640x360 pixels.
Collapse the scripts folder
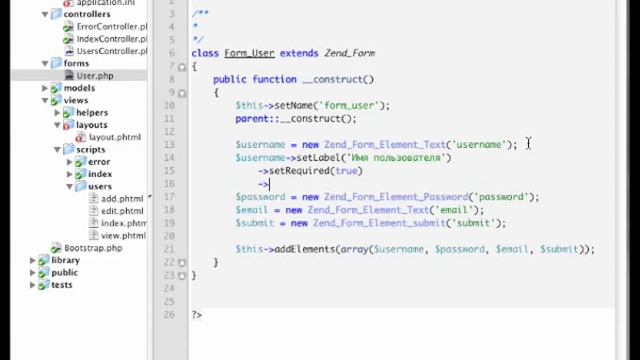[58, 149]
